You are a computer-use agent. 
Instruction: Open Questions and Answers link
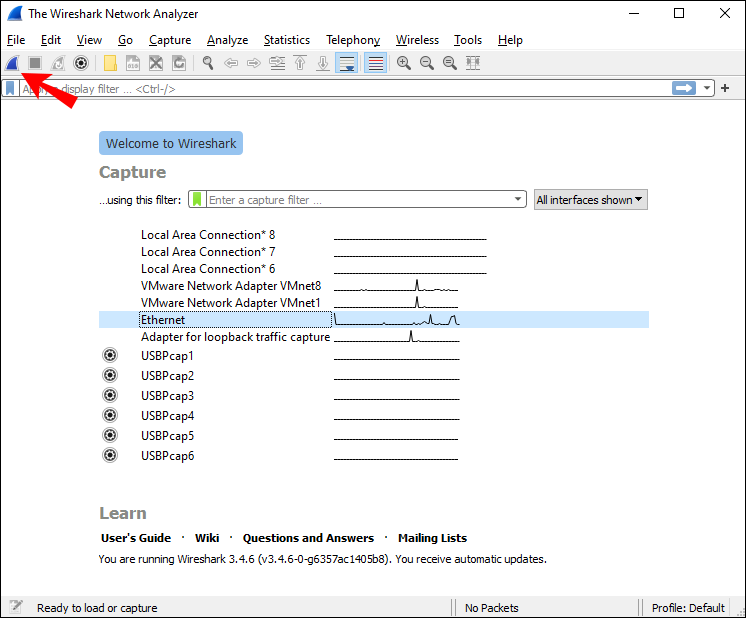(x=308, y=538)
